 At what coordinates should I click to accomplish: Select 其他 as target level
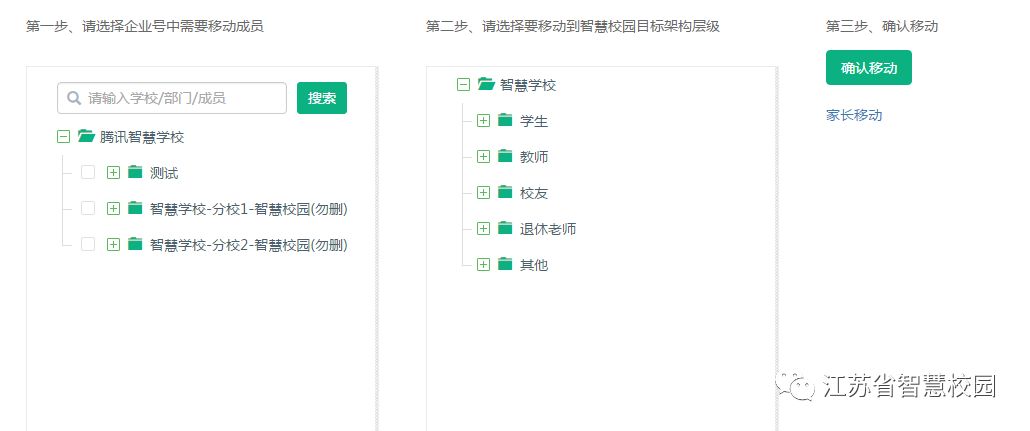click(x=534, y=265)
